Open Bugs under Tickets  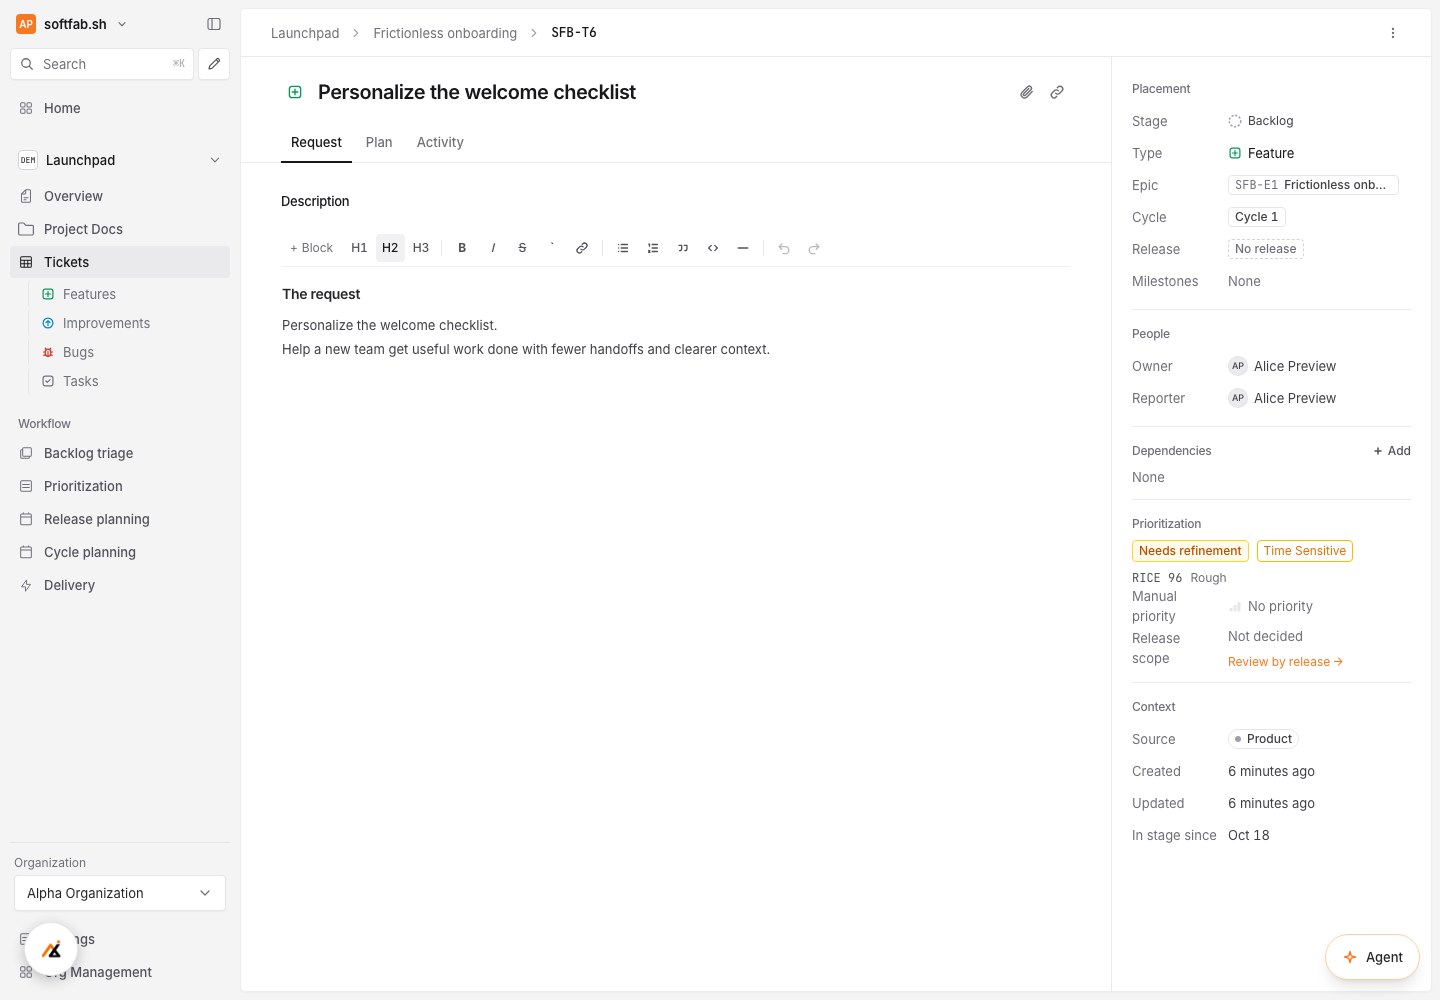(x=78, y=352)
